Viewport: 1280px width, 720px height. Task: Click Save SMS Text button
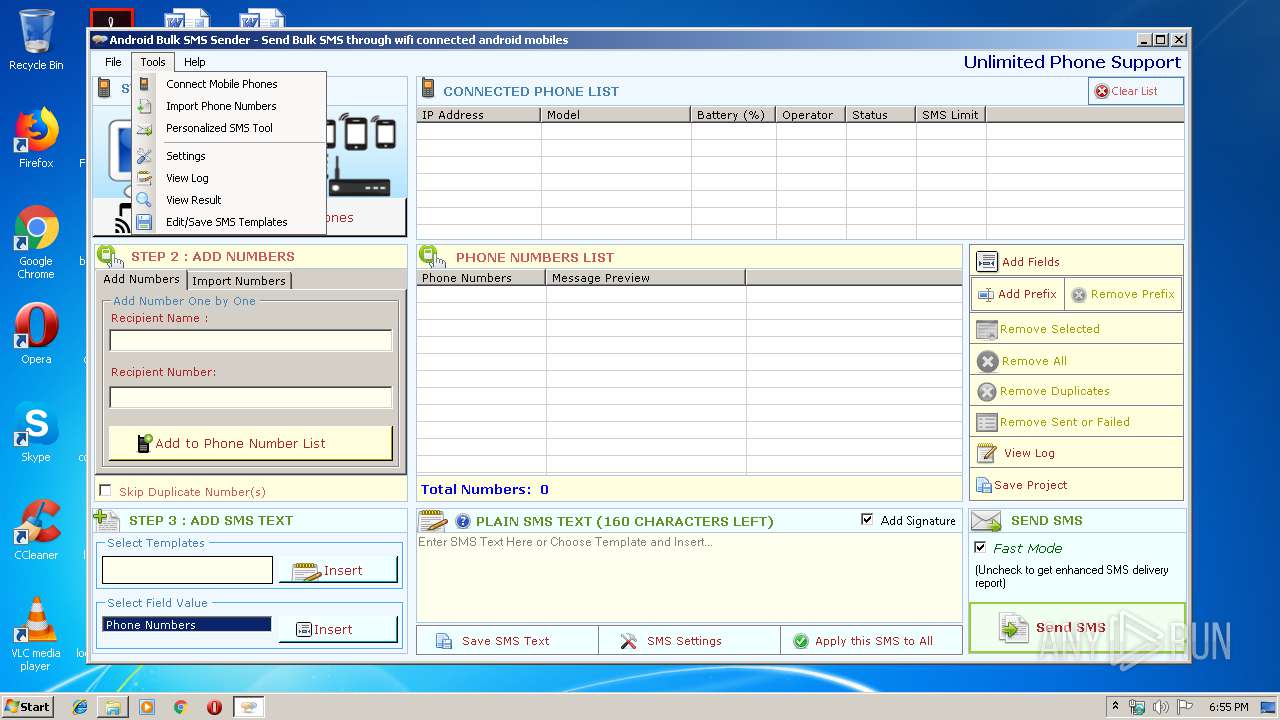[x=507, y=641]
